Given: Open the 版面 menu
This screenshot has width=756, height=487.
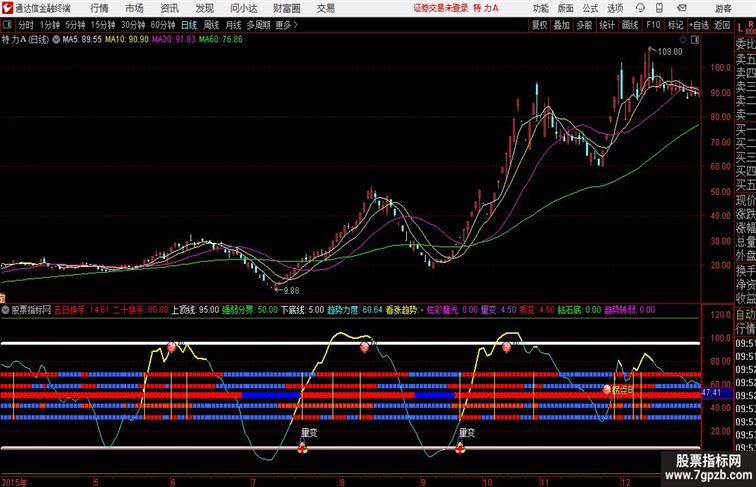Looking at the screenshot, I should tap(566, 8).
